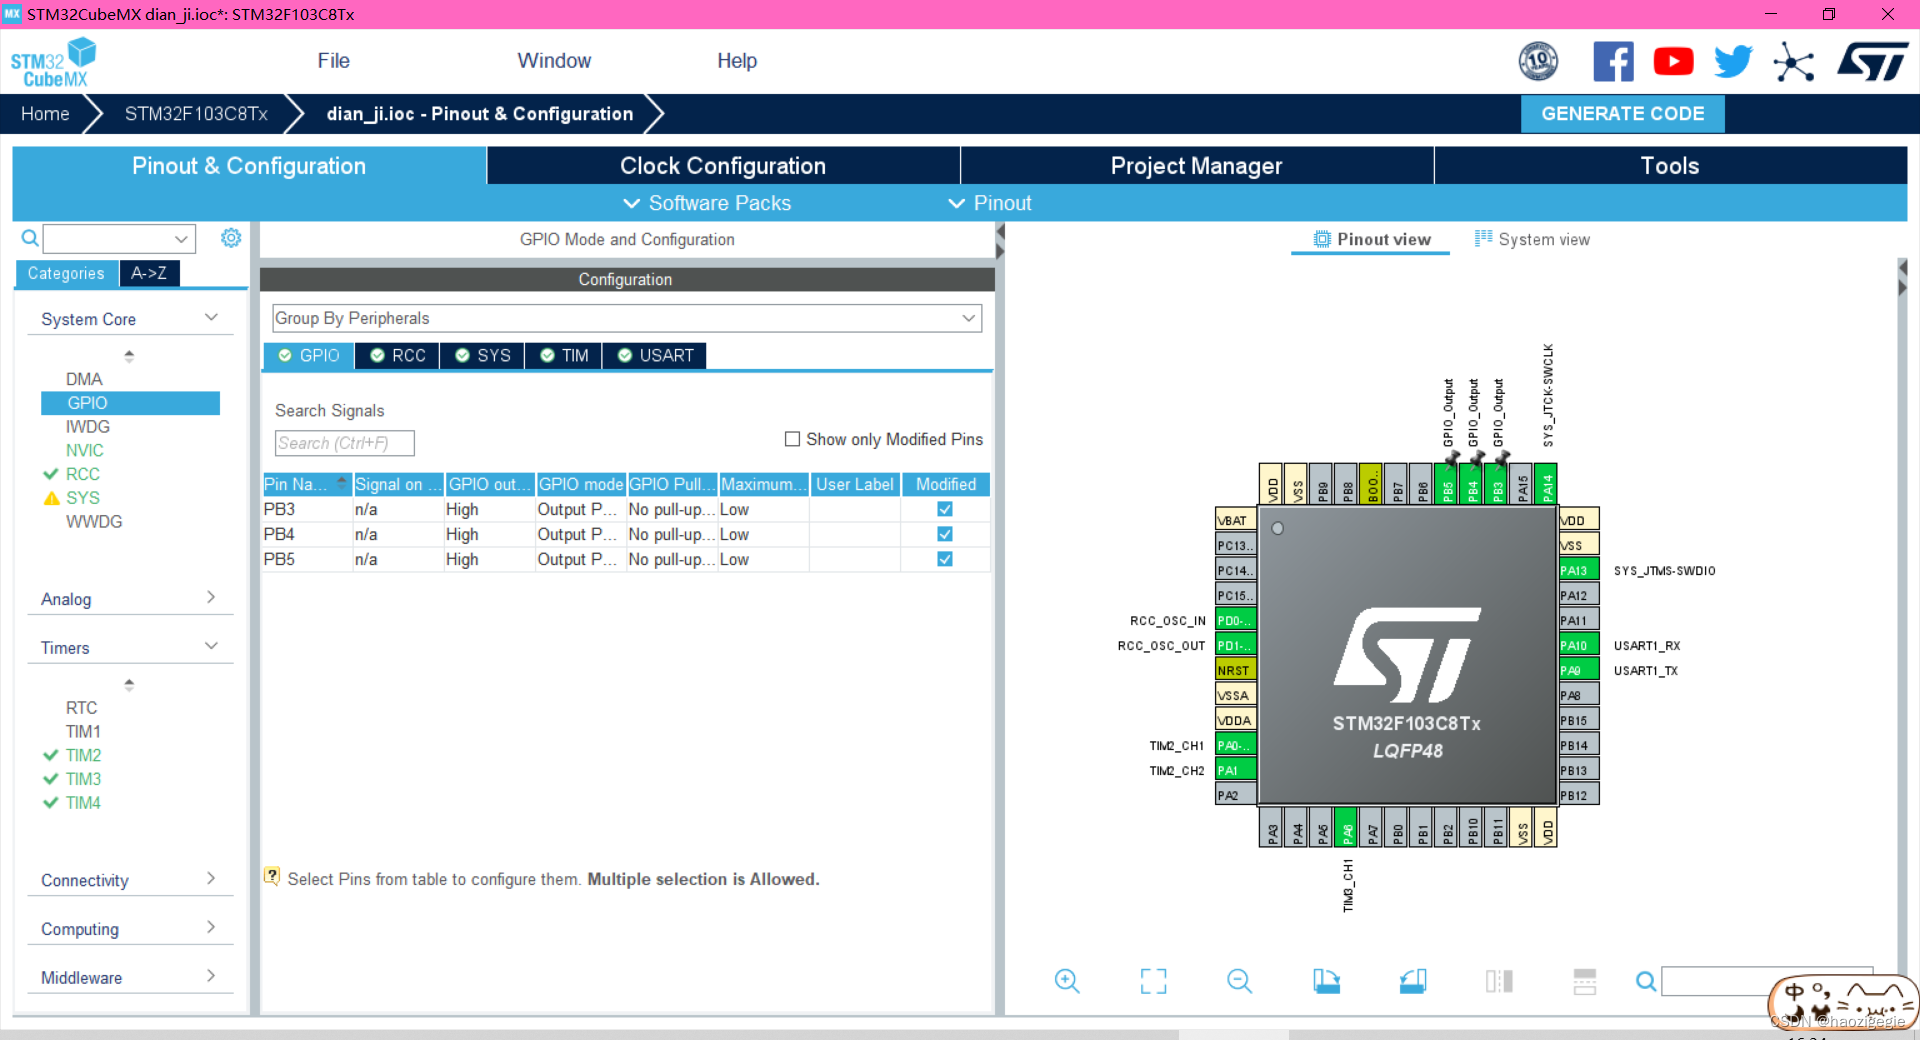
Task: Rotate the chip counter-clockwise
Action: [1412, 981]
